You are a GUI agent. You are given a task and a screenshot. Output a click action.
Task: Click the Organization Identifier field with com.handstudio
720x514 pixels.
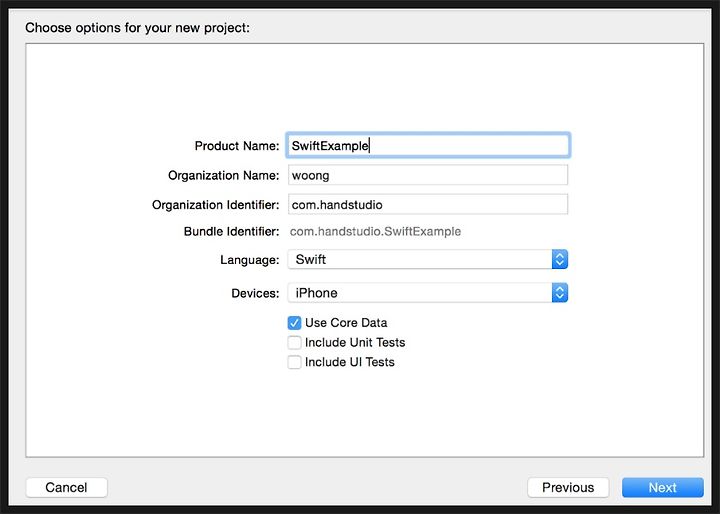click(x=428, y=204)
